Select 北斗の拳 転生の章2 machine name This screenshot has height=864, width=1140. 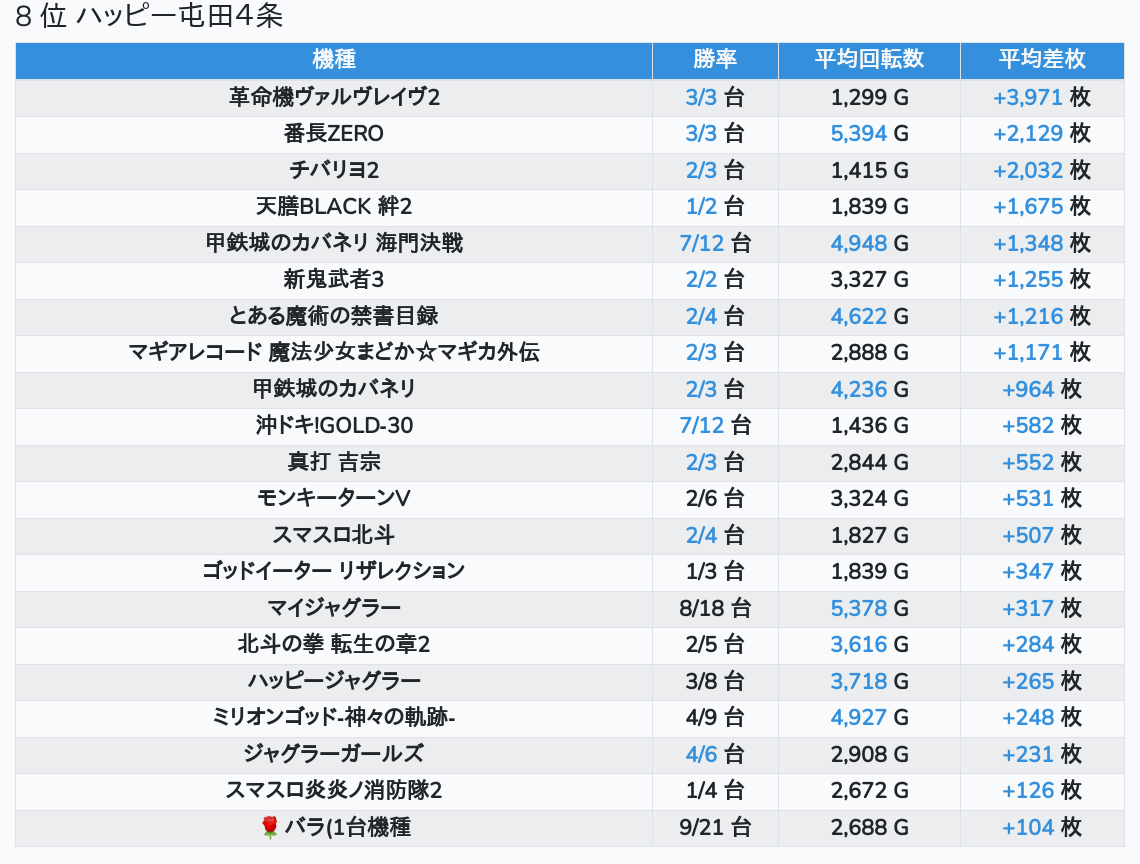pyautogui.click(x=334, y=644)
